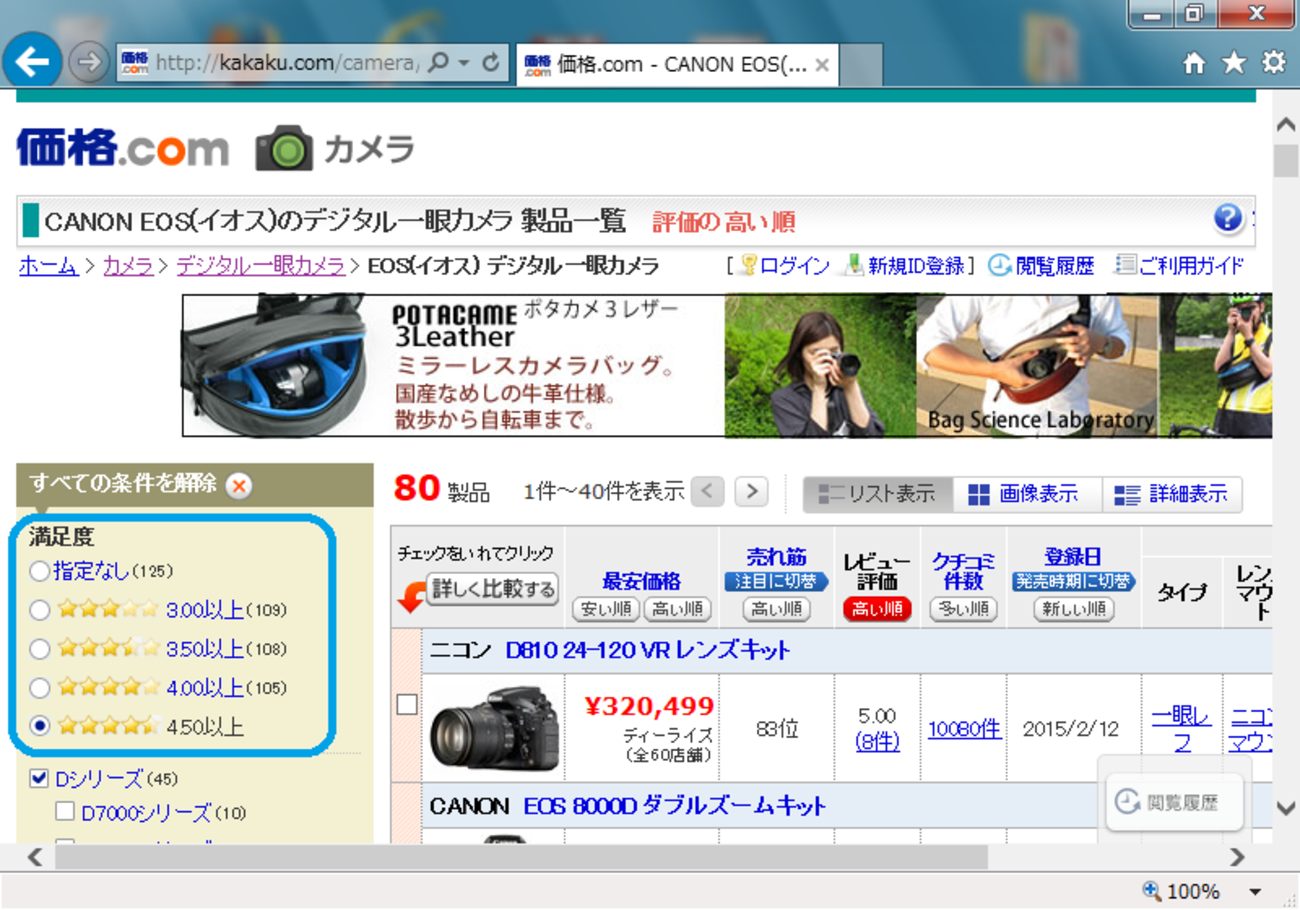
Task: Click the 価格.com site logo
Action: [122, 148]
